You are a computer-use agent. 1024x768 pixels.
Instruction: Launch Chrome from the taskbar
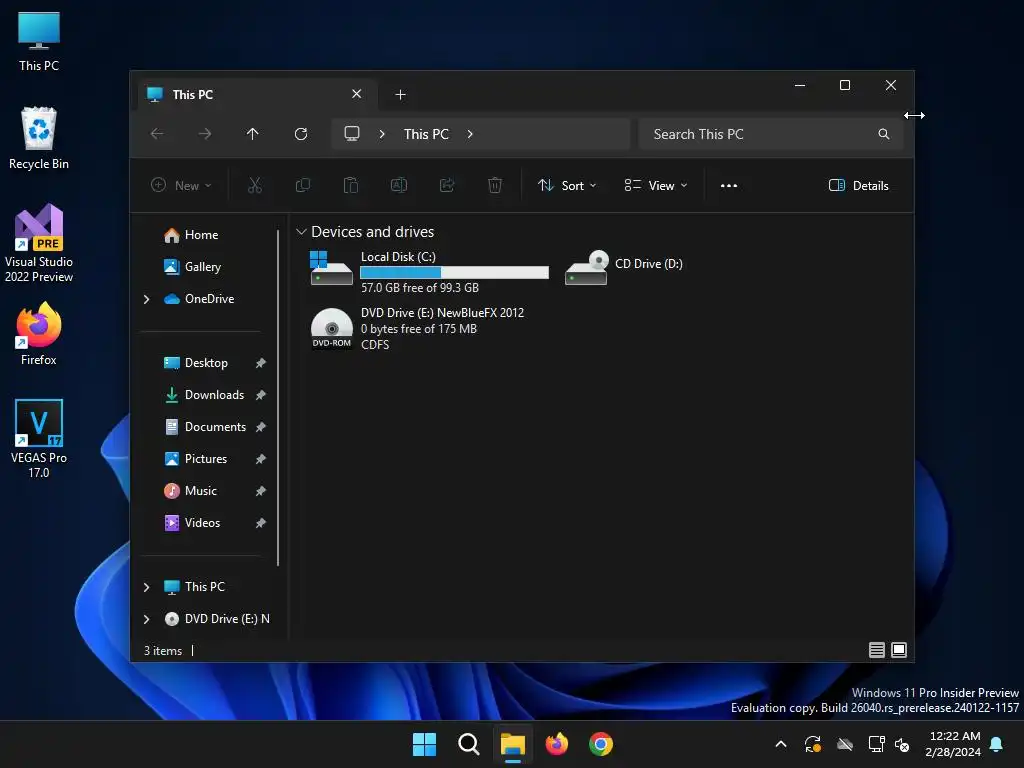[x=601, y=744]
